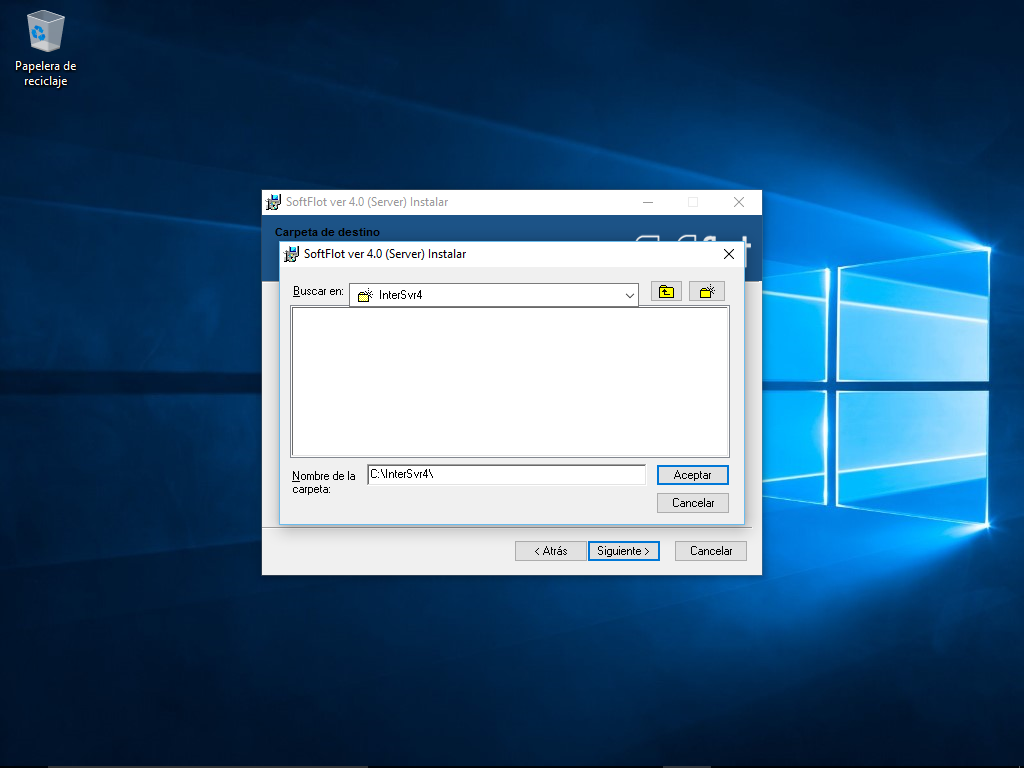The image size is (1024, 768).
Task: Cancel the installer with the bottom Cancelar button
Action: [711, 551]
